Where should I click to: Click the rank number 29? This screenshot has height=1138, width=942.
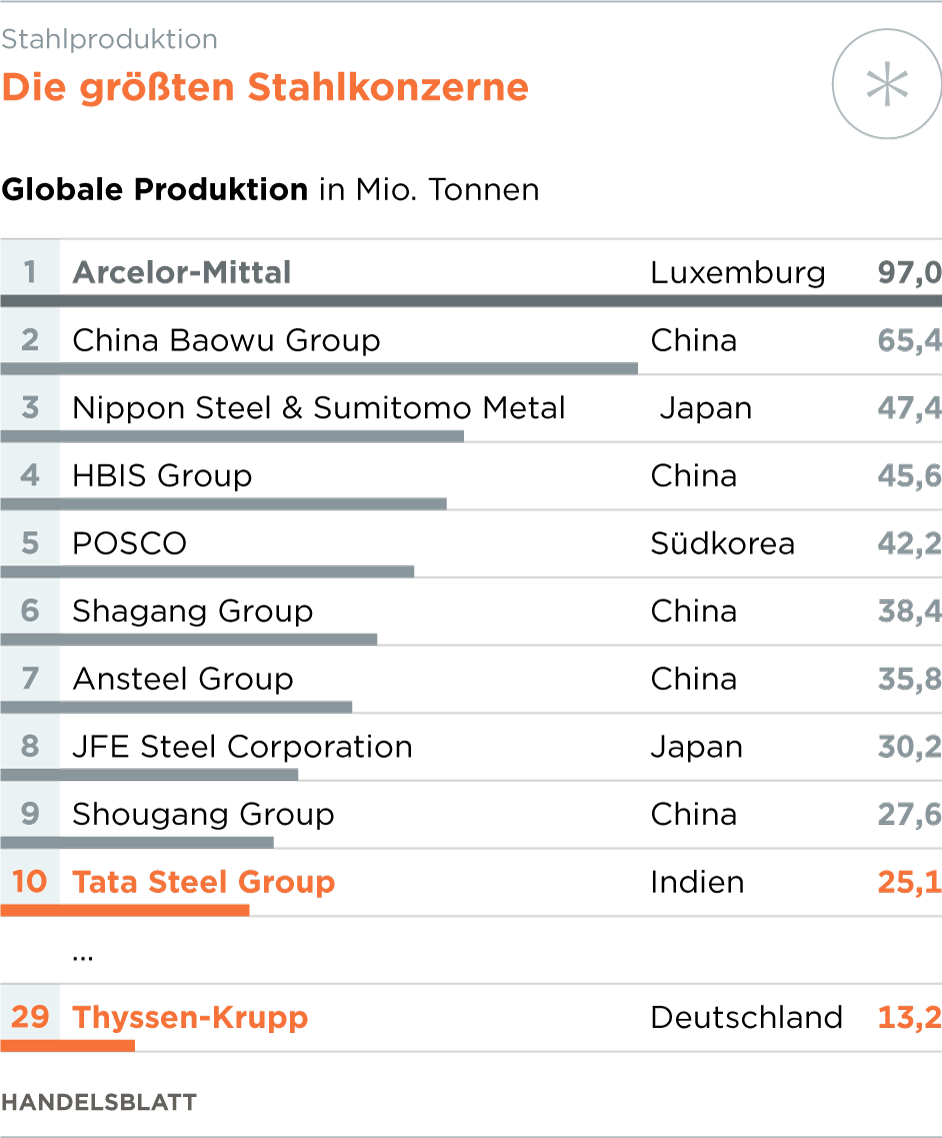[x=30, y=1017]
